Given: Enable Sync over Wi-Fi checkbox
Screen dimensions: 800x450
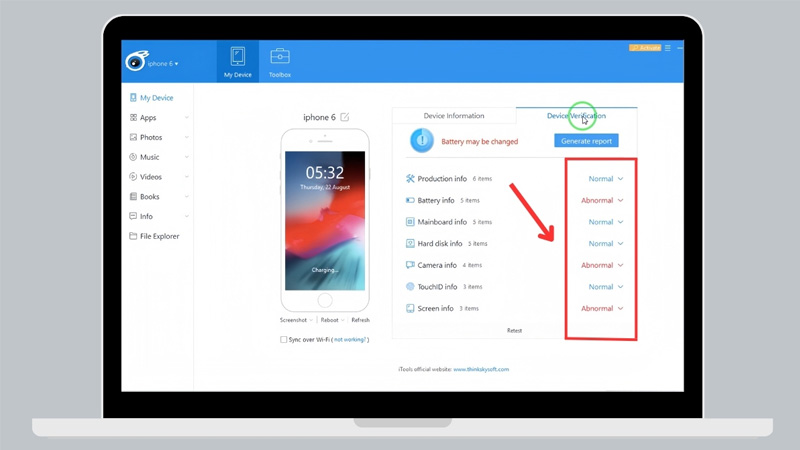Looking at the screenshot, I should pyautogui.click(x=284, y=339).
